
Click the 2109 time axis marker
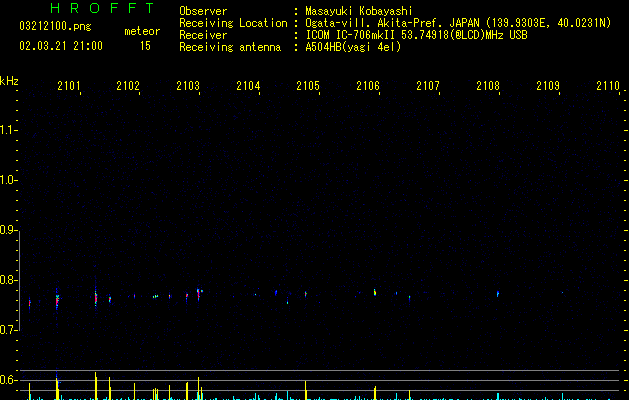(548, 85)
